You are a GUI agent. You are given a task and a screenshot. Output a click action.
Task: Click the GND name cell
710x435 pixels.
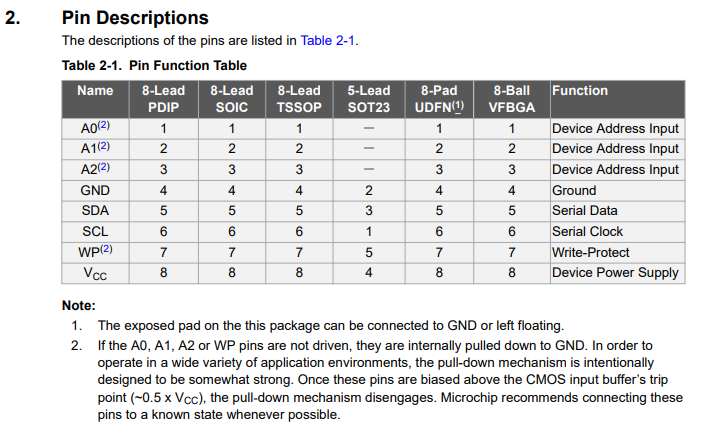coord(95,191)
